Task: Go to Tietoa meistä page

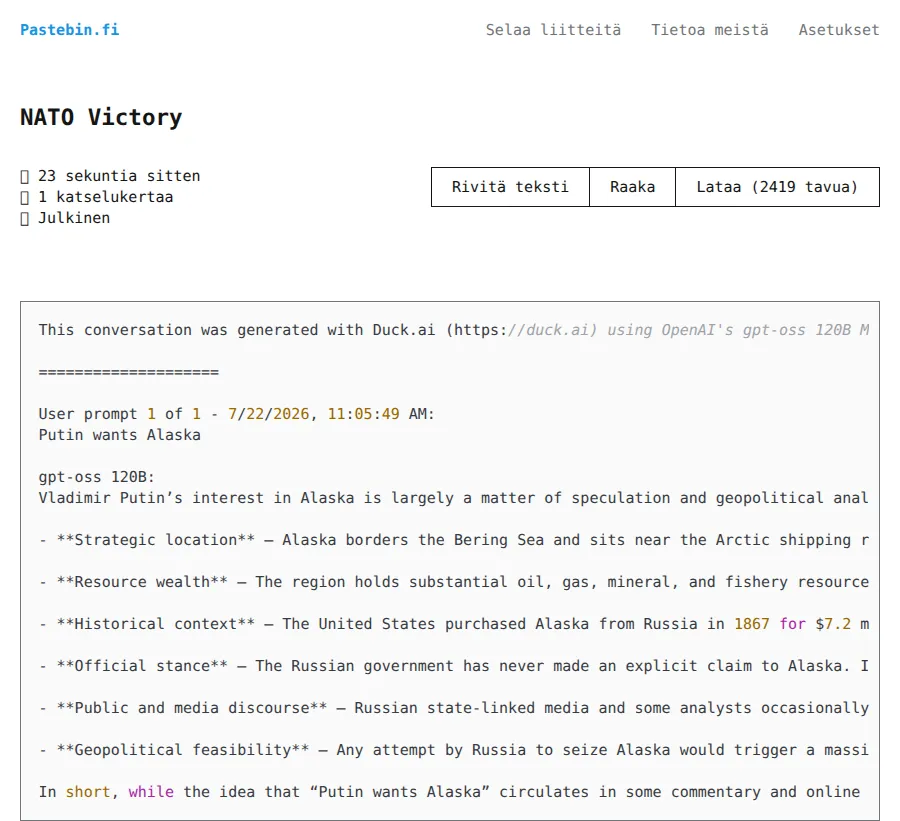Action: [x=709, y=30]
